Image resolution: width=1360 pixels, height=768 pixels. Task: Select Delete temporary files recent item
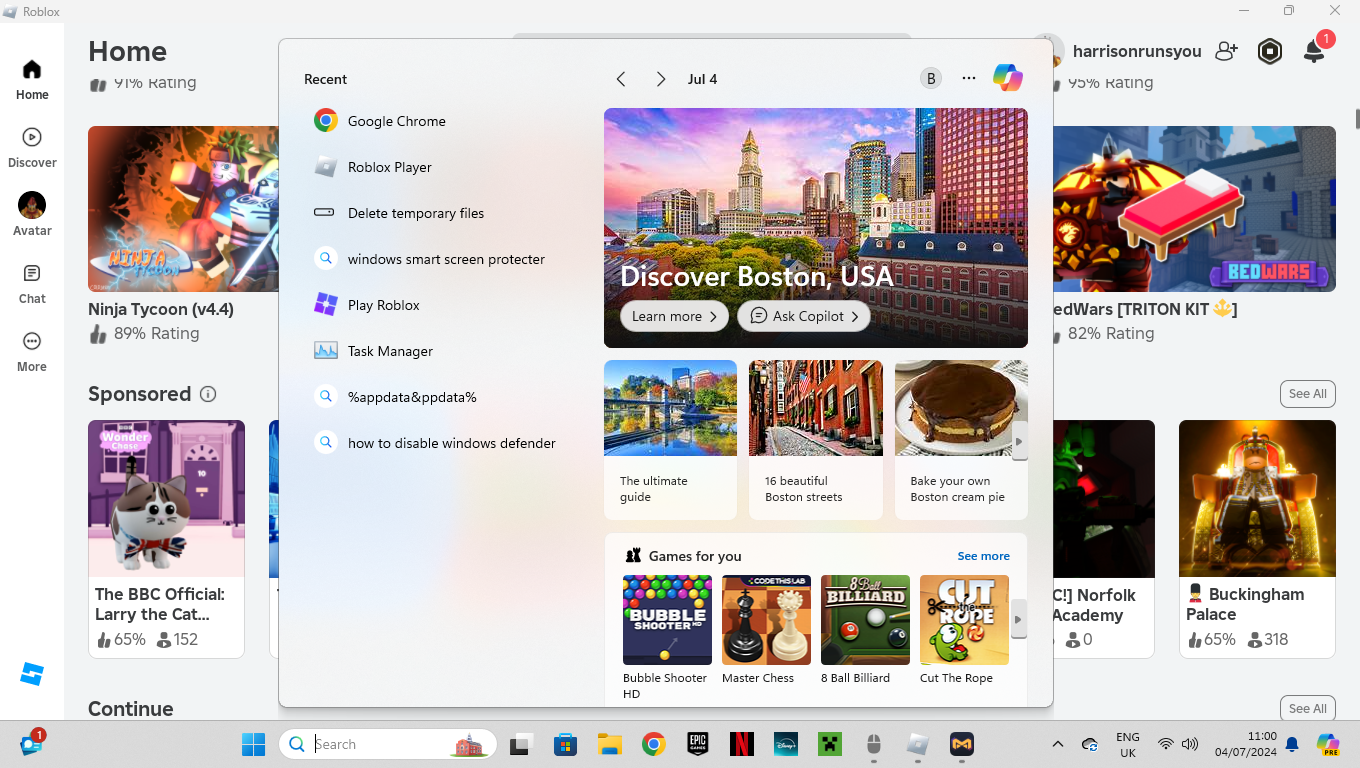point(415,213)
